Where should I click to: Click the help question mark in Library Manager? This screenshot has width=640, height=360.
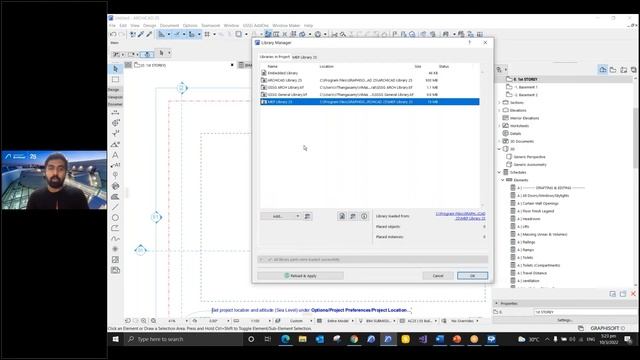pyautogui.click(x=469, y=42)
